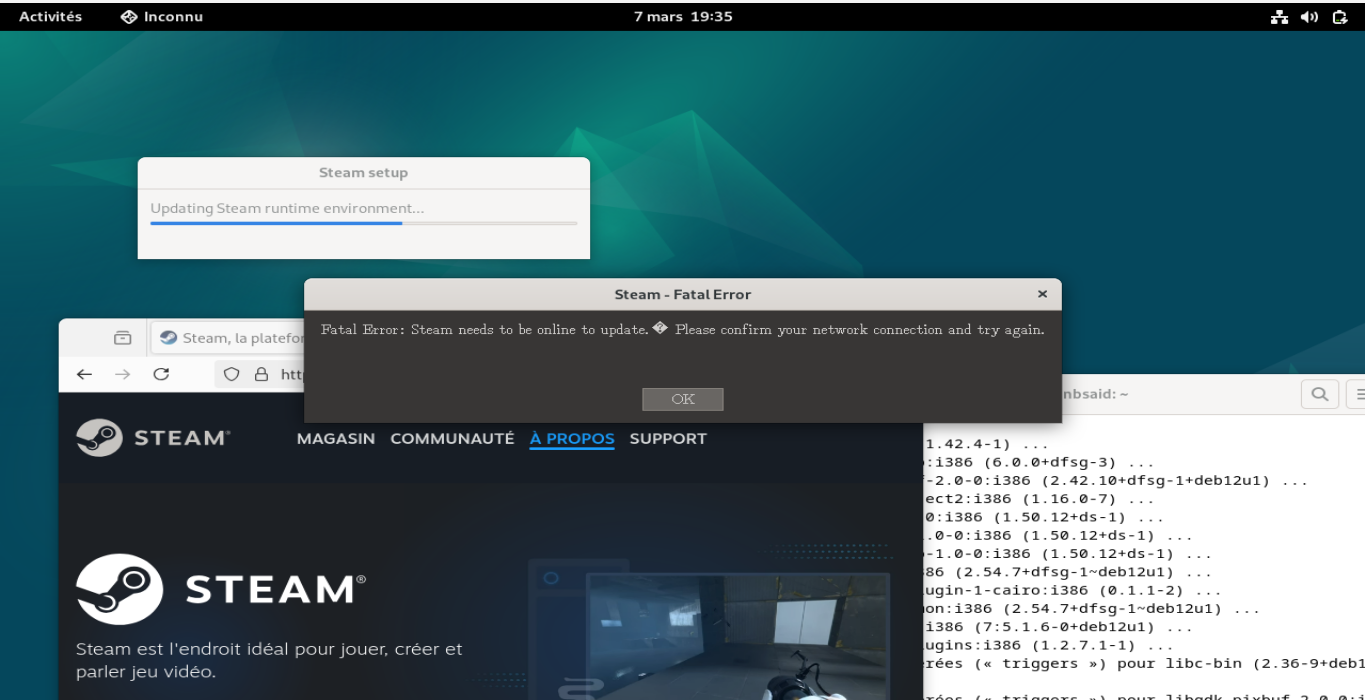This screenshot has height=700, width=1365.
Task: Open the browser tab overview icon
Action: pyautogui.click(x=122, y=338)
